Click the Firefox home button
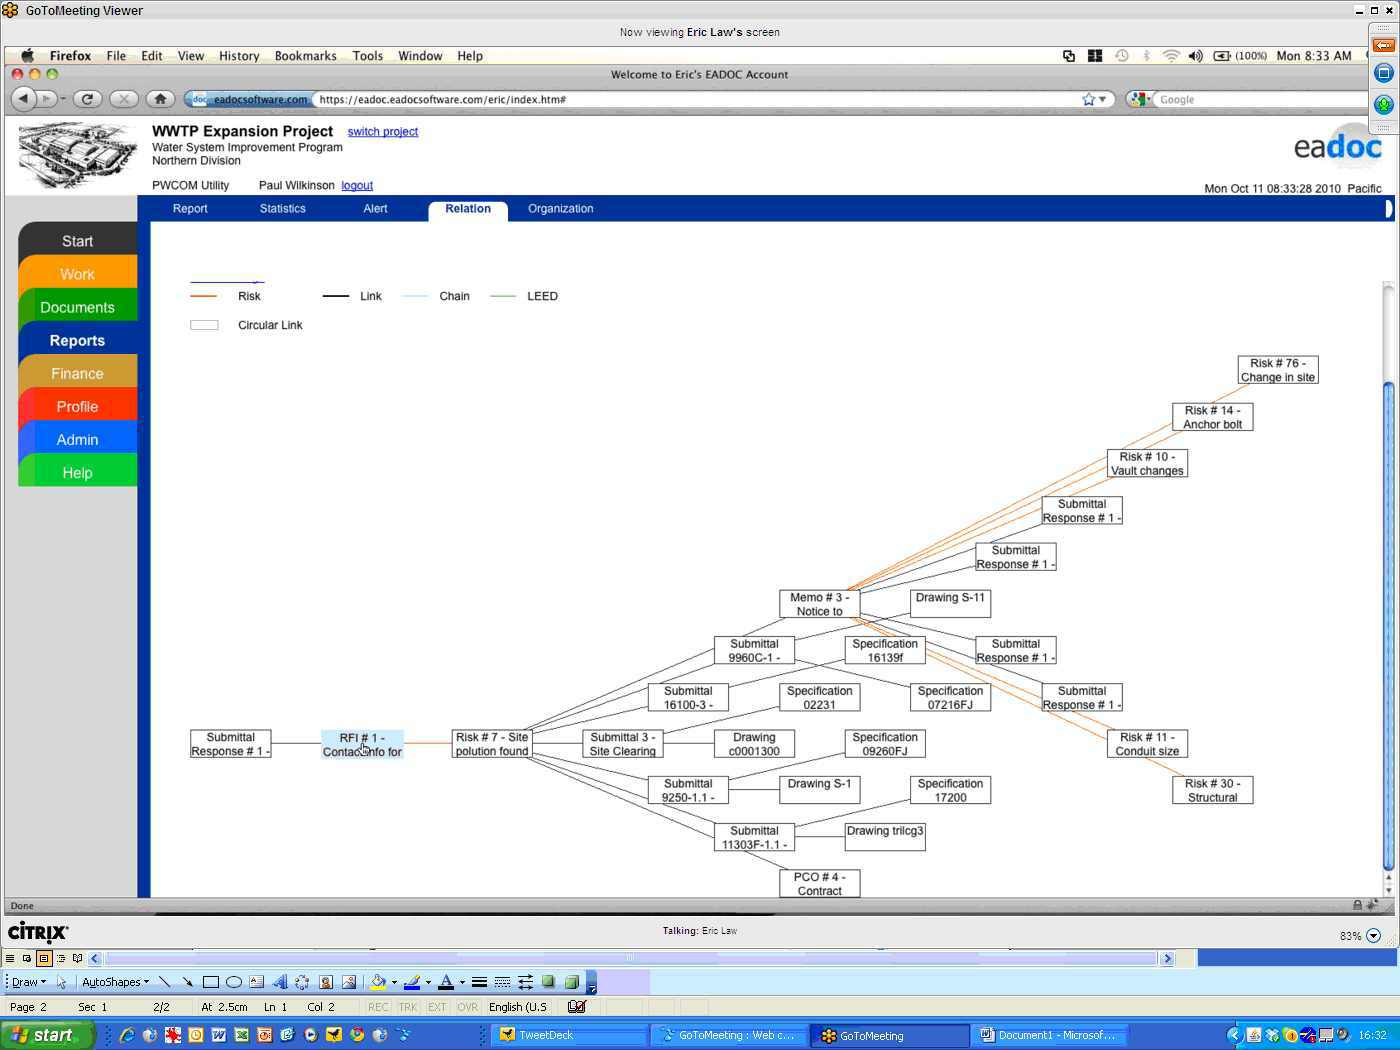This screenshot has height=1050, width=1400. (x=160, y=99)
